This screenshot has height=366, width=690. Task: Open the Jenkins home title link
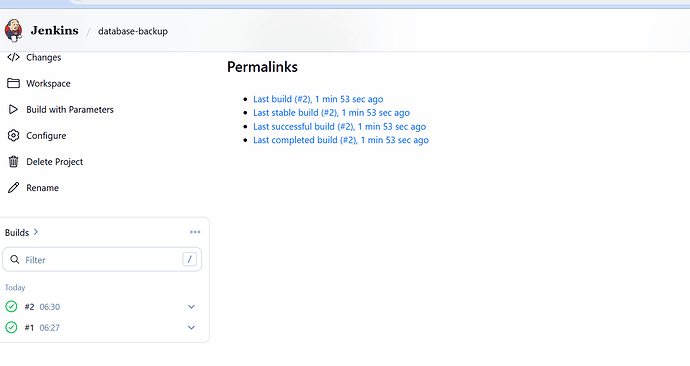click(x=55, y=30)
